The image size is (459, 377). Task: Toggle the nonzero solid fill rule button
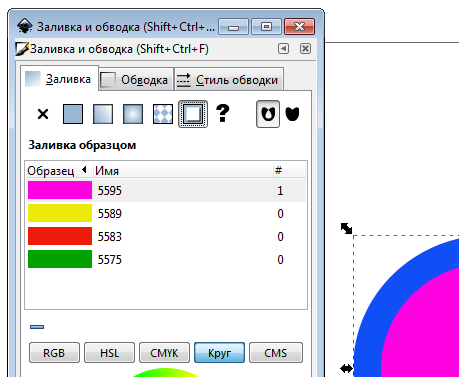(x=292, y=114)
